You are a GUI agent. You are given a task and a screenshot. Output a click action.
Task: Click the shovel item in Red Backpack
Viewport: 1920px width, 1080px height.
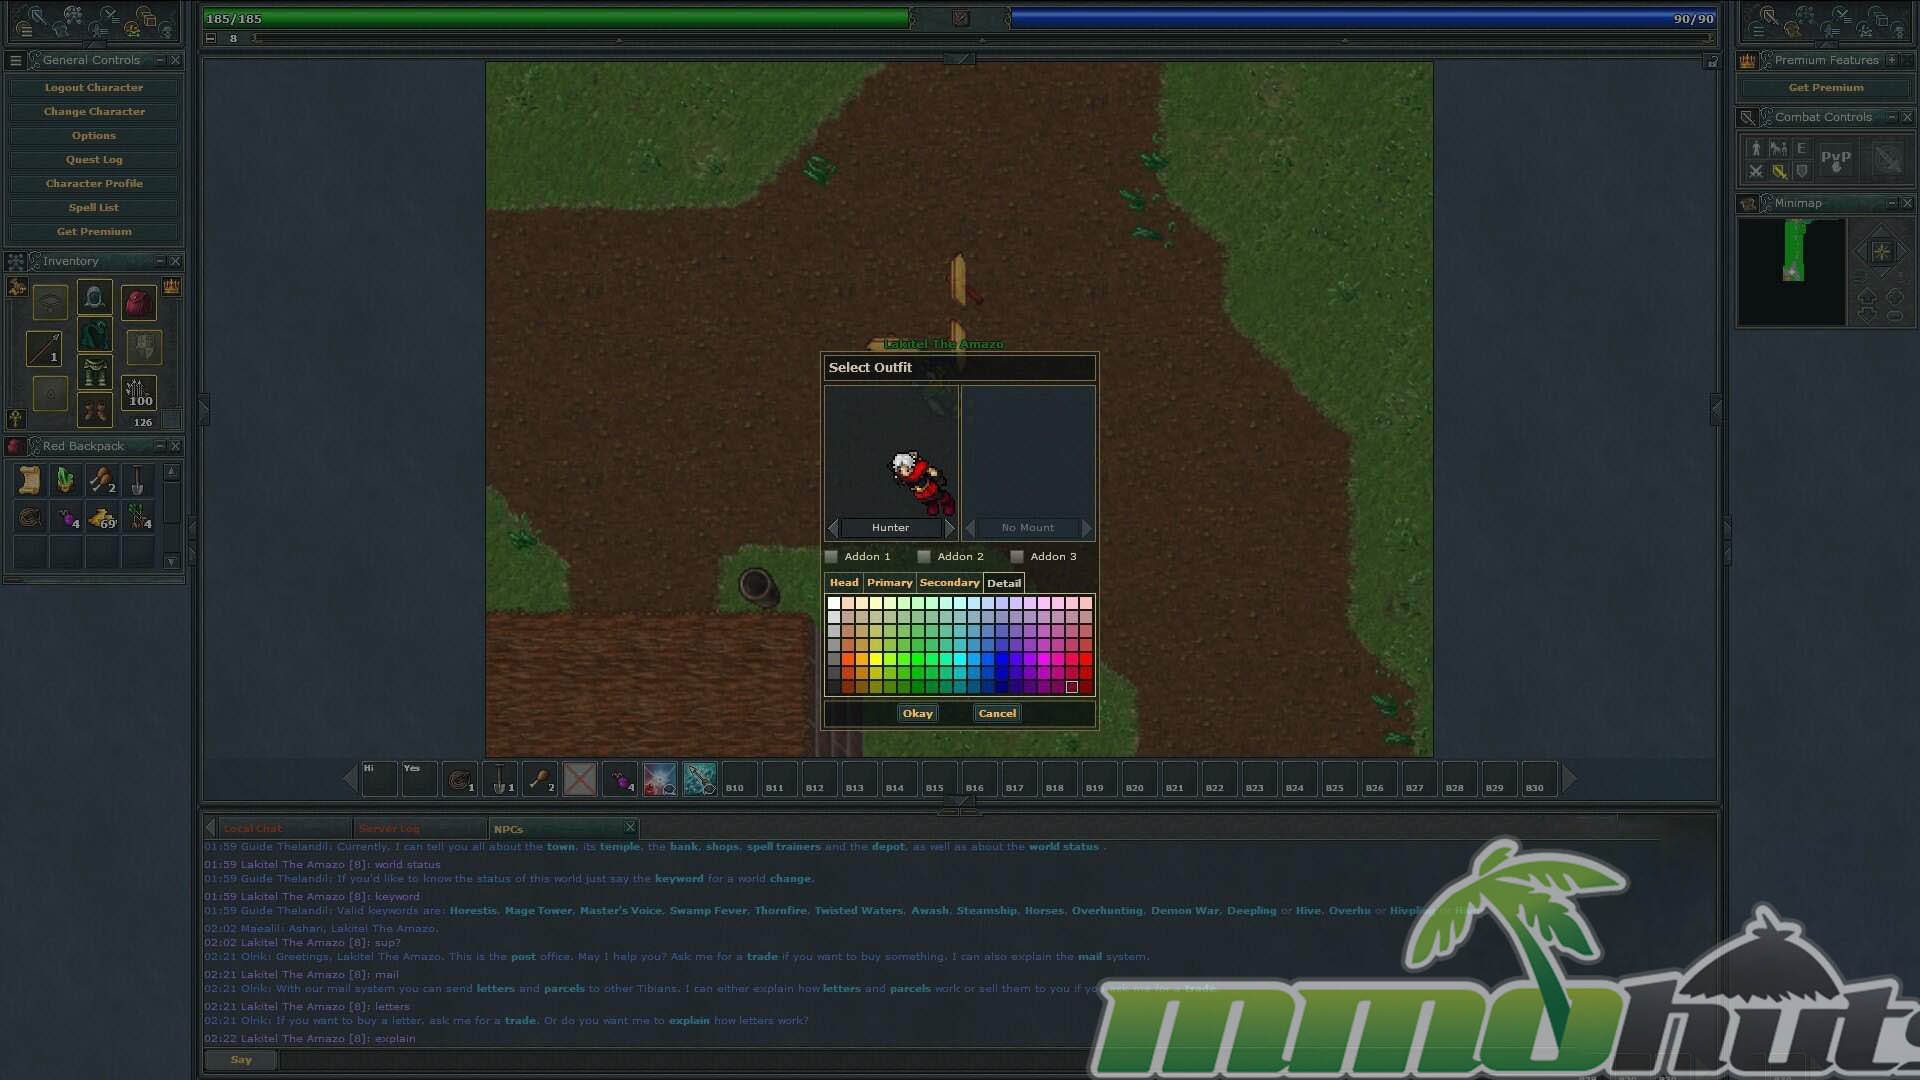(137, 481)
